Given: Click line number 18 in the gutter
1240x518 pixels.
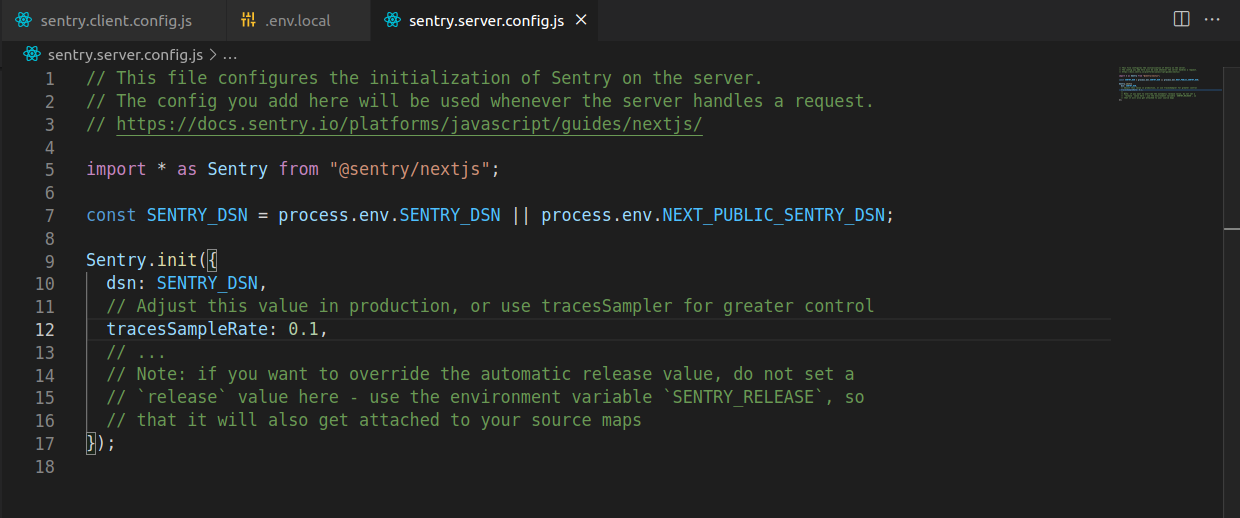Looking at the screenshot, I should (45, 466).
